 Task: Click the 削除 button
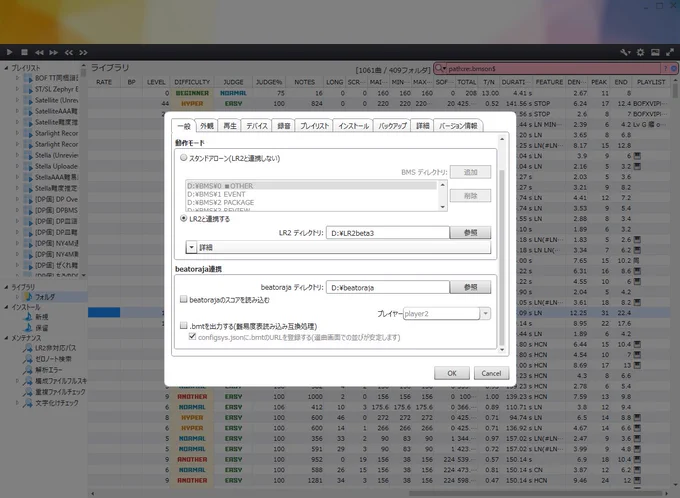coord(471,196)
